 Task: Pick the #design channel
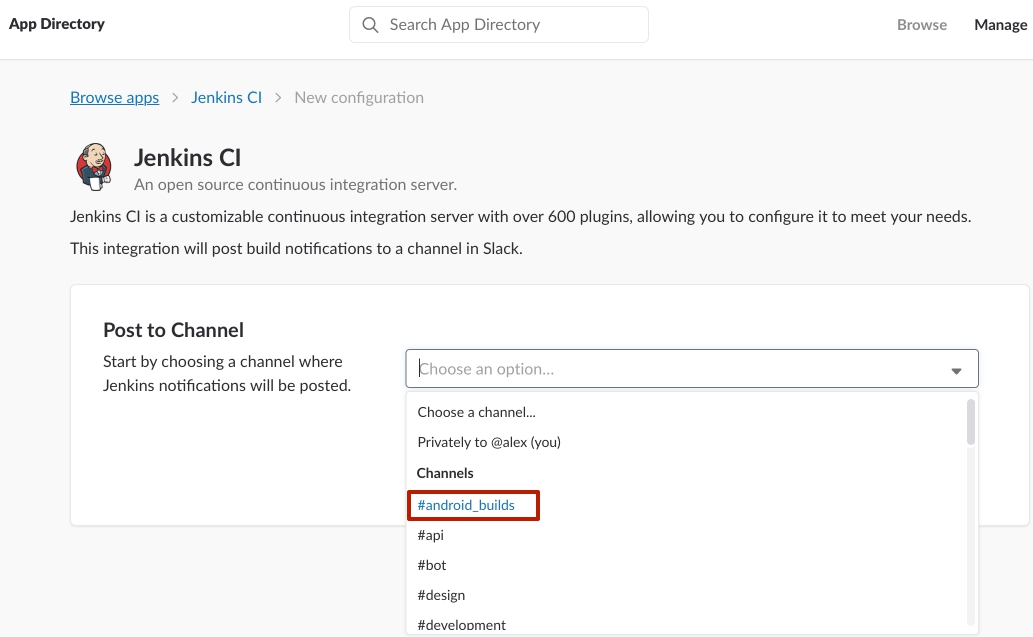point(441,595)
